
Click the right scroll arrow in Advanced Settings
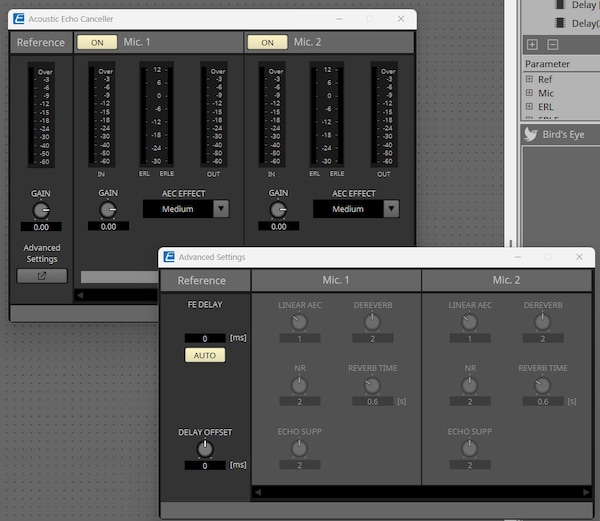pyautogui.click(x=586, y=491)
